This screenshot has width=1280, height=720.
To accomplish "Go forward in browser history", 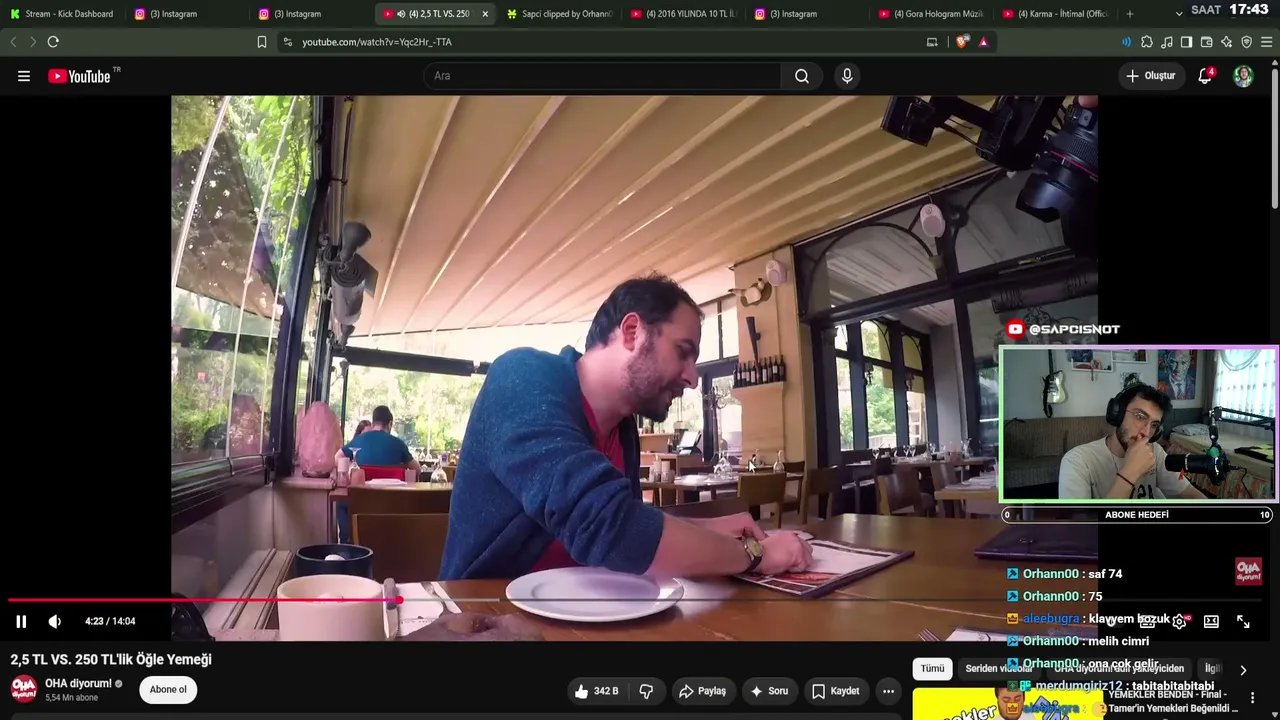I will [32, 42].
